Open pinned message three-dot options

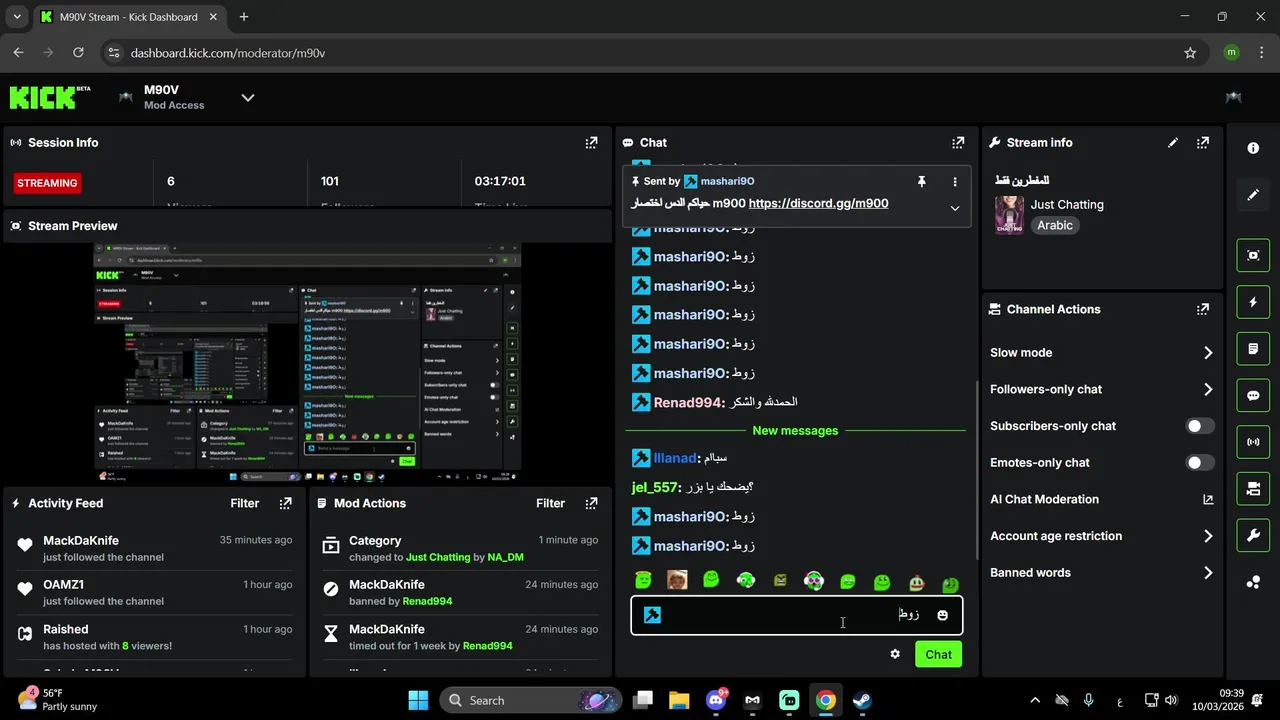[x=955, y=181]
